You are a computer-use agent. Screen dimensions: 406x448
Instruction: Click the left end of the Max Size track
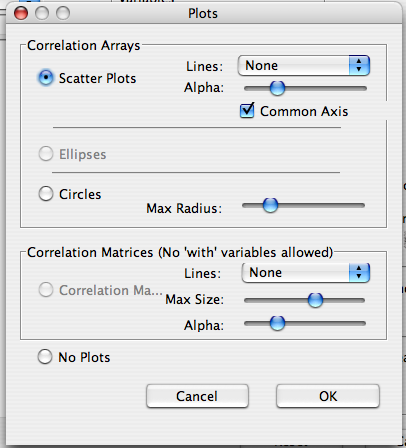coord(248,300)
